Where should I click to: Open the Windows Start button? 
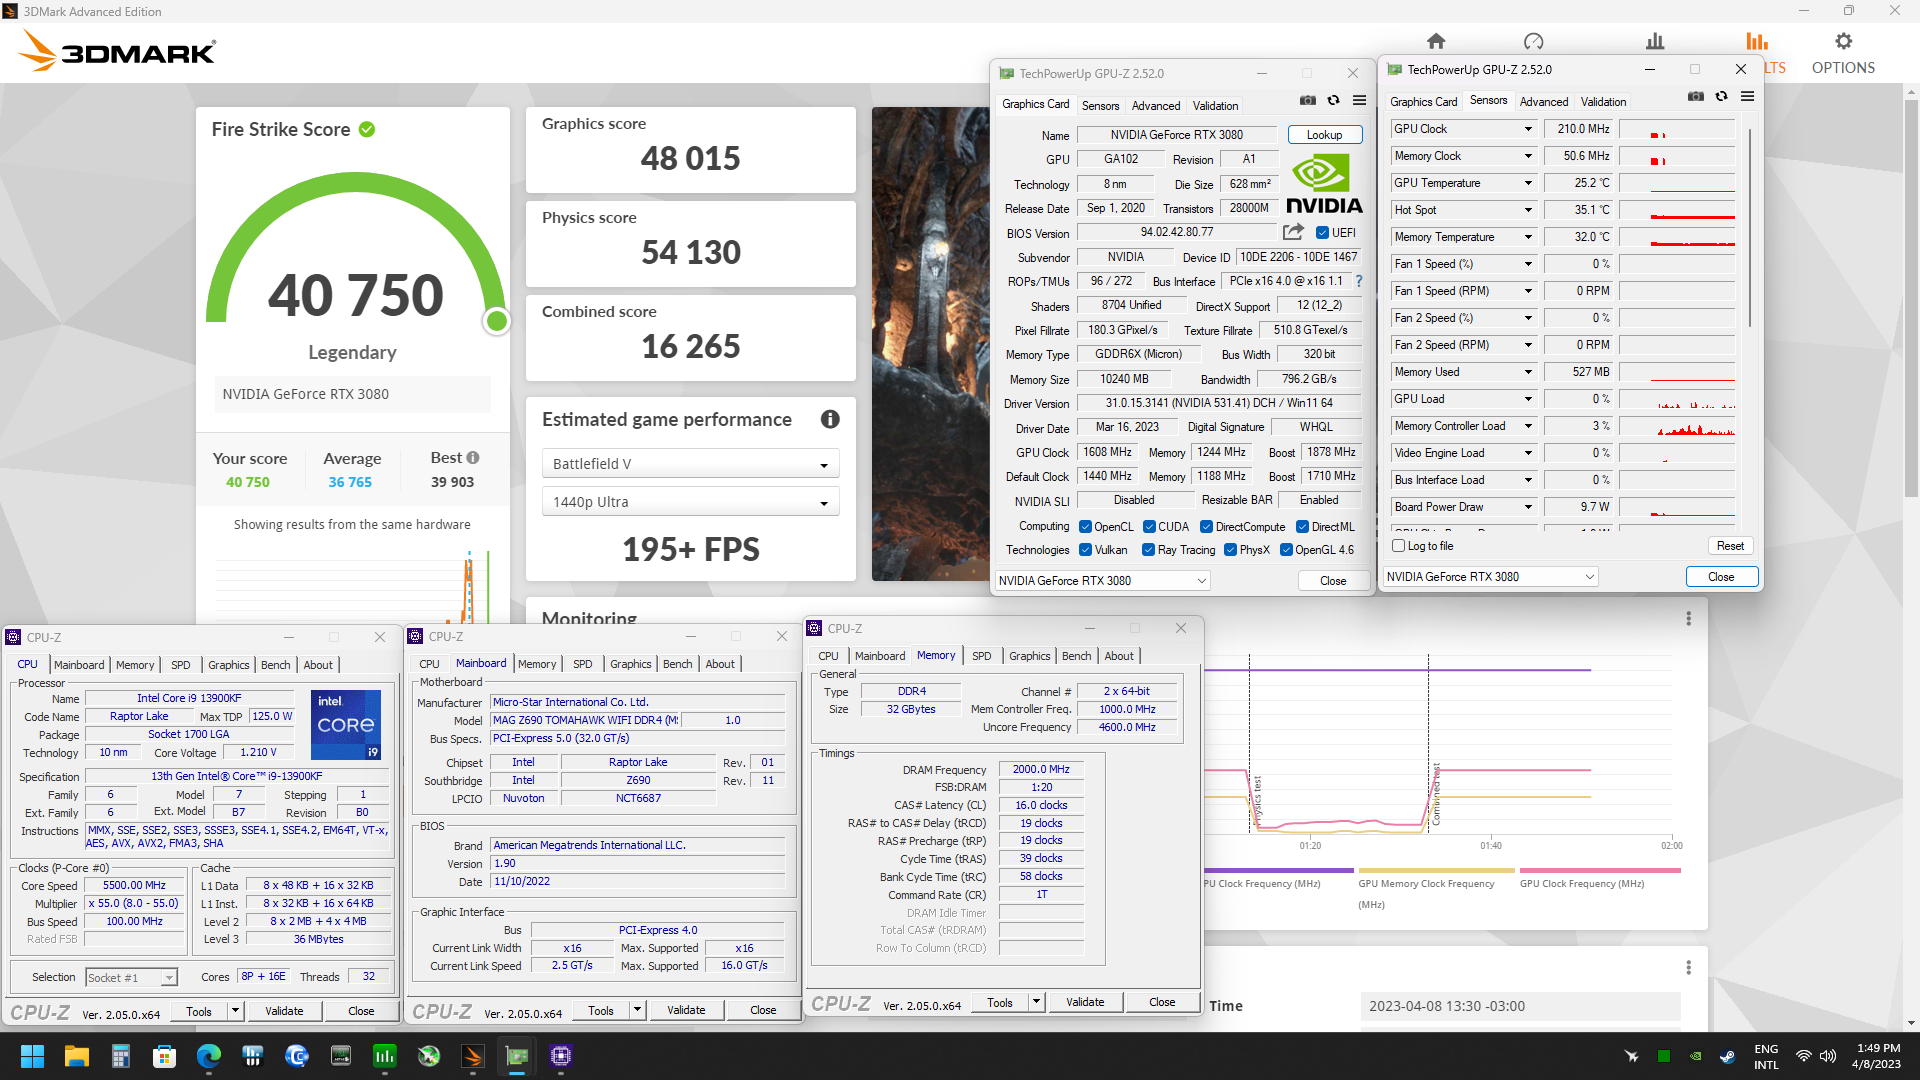[32, 1056]
